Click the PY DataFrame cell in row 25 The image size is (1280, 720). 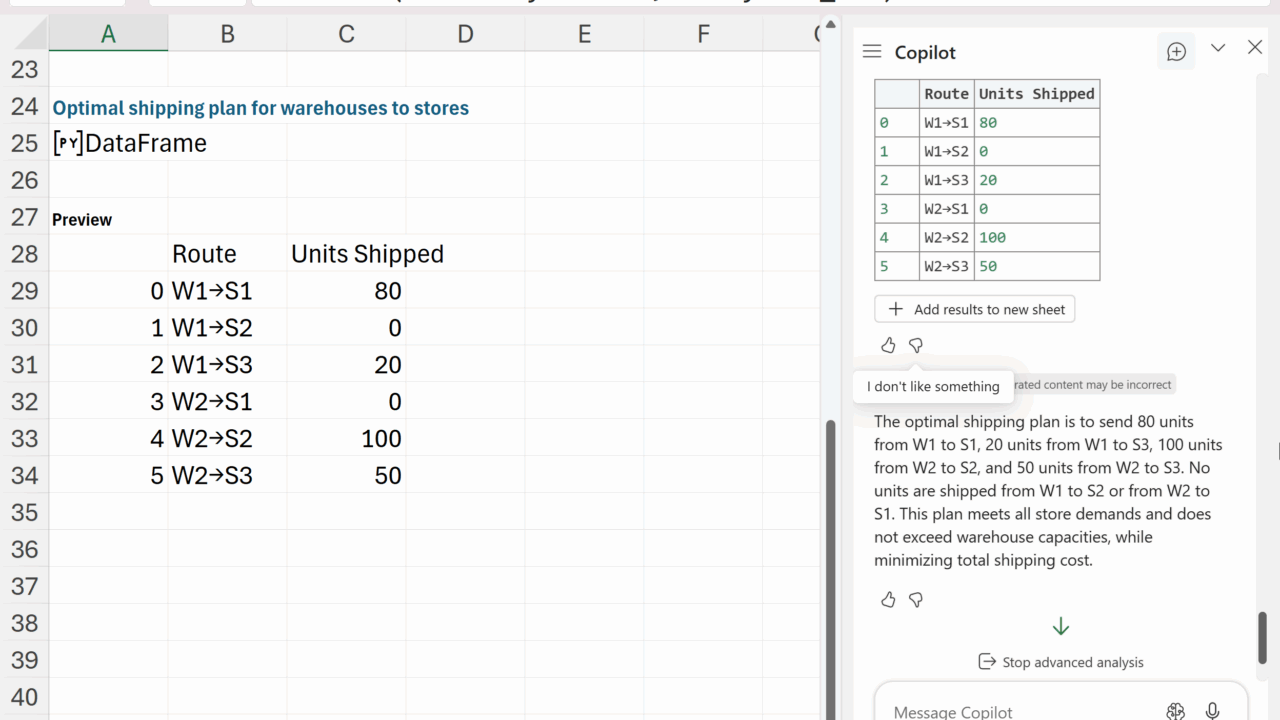[108, 143]
